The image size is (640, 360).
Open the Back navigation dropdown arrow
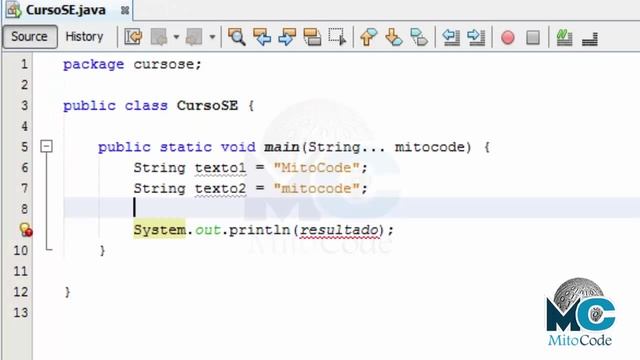[176, 37]
